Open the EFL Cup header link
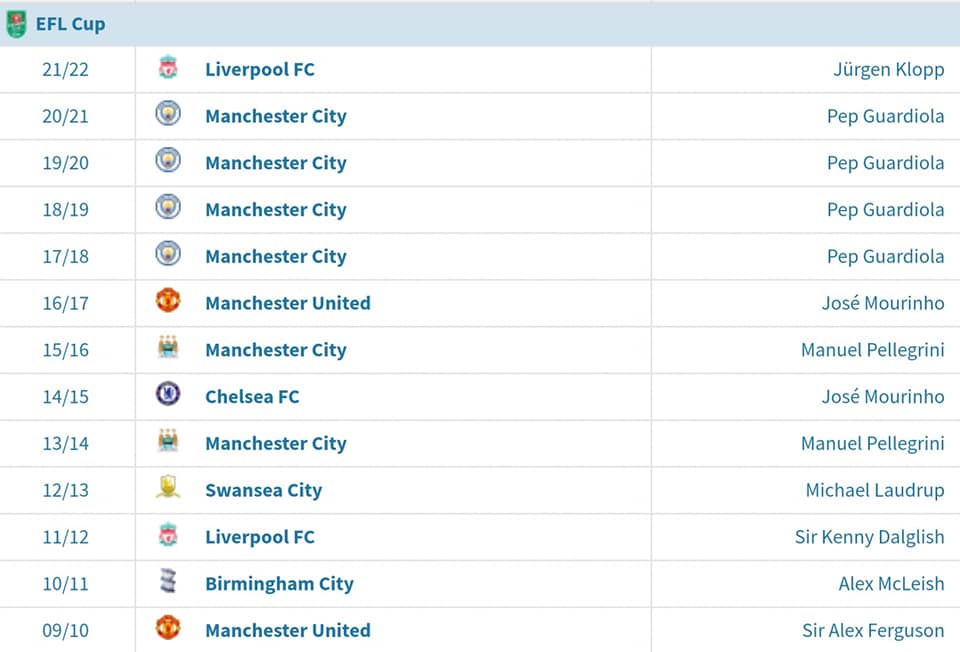 70,24
